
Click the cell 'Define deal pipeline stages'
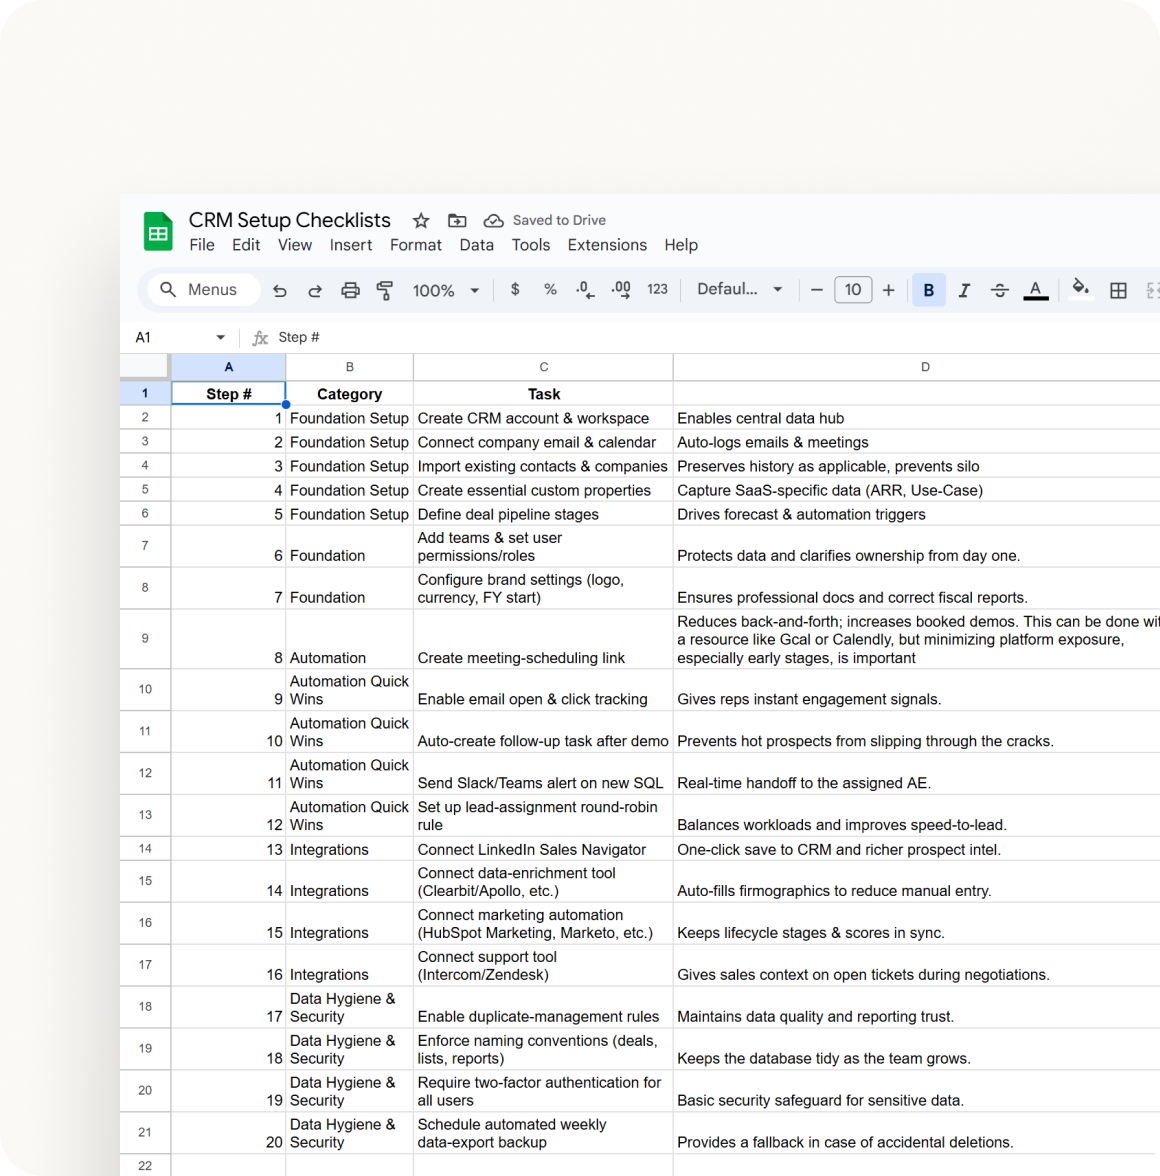pos(544,514)
